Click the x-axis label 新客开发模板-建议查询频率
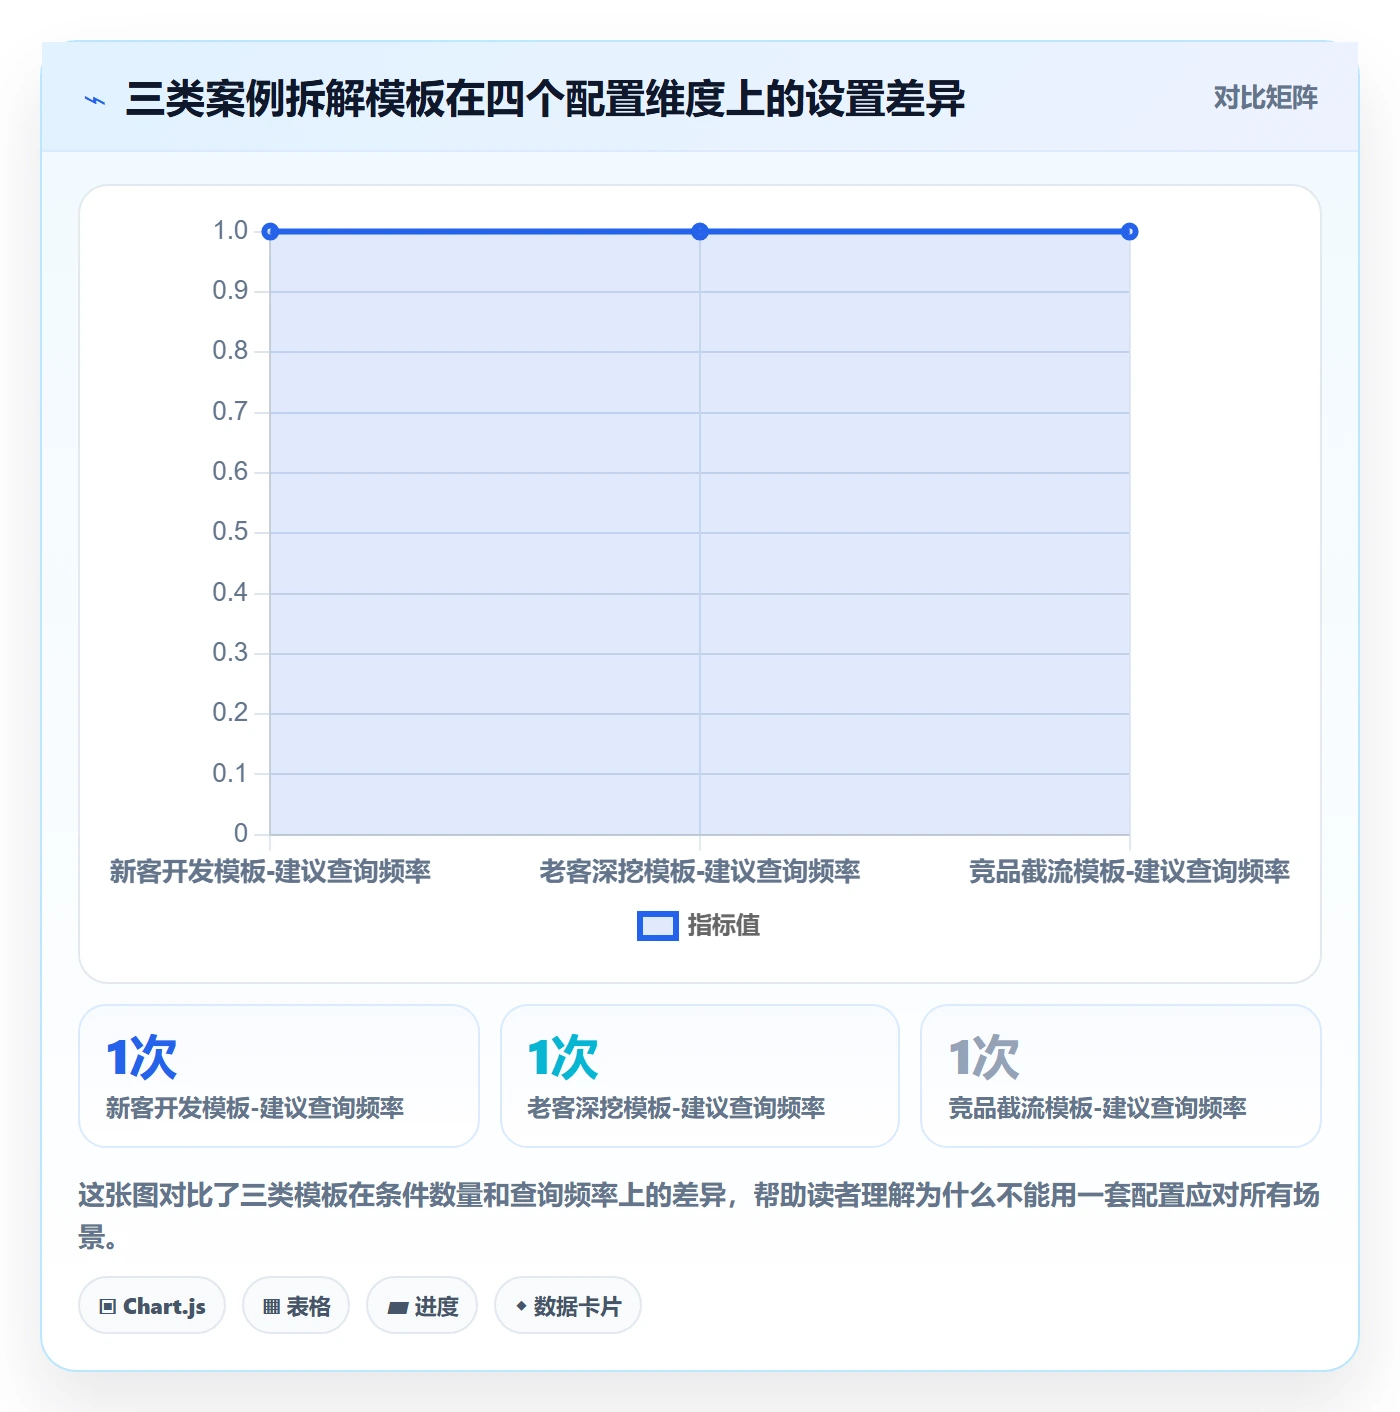Image resolution: width=1400 pixels, height=1412 pixels. click(x=270, y=872)
